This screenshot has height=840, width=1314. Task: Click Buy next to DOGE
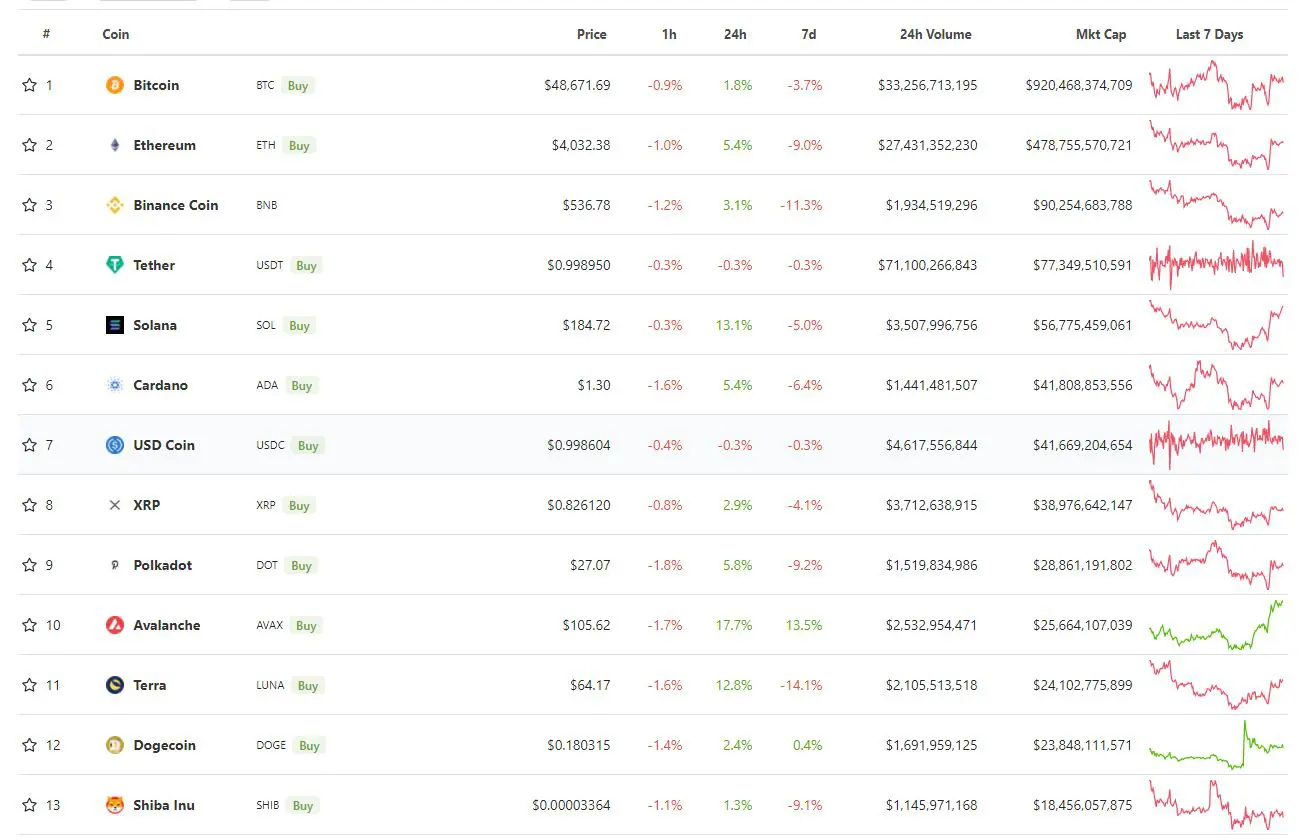pos(309,746)
